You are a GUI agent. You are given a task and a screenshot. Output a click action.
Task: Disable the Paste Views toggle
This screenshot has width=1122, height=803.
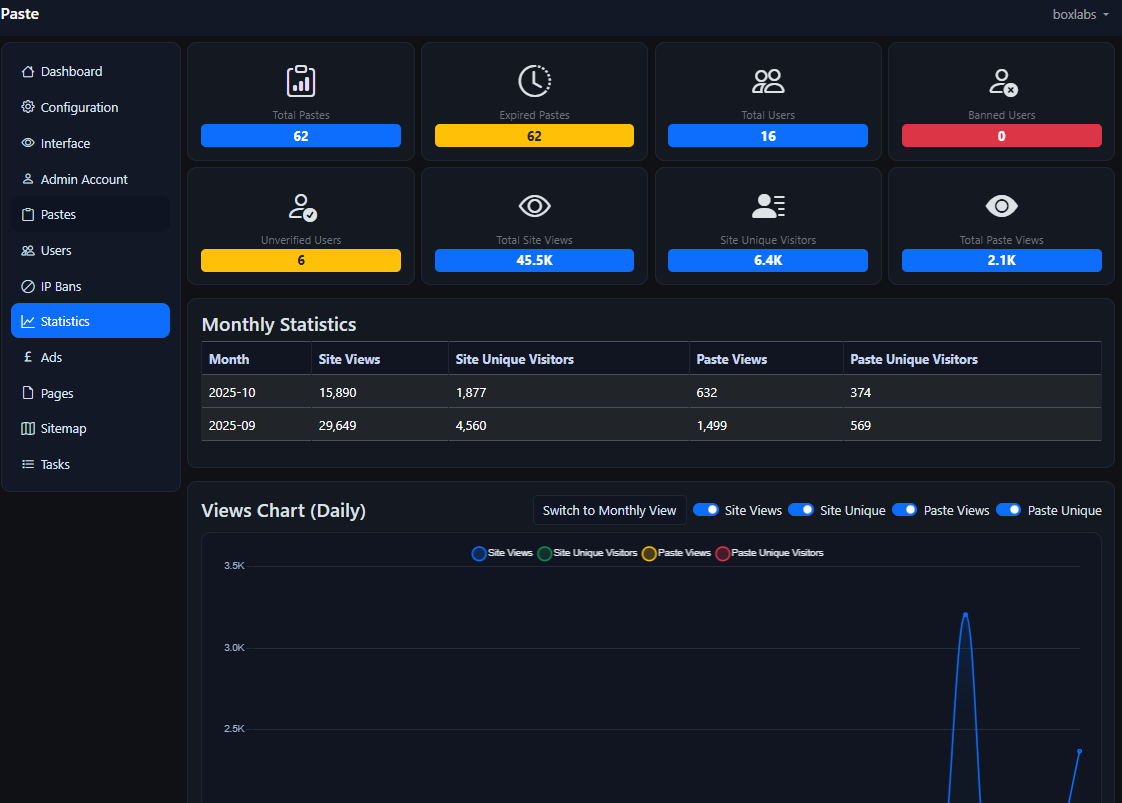click(904, 509)
